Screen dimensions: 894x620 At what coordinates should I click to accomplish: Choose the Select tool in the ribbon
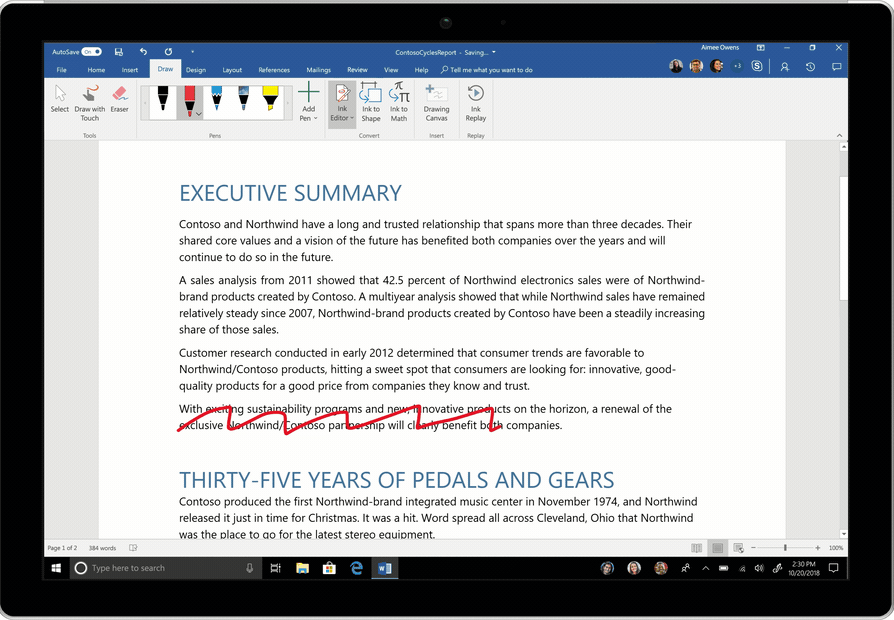click(60, 99)
